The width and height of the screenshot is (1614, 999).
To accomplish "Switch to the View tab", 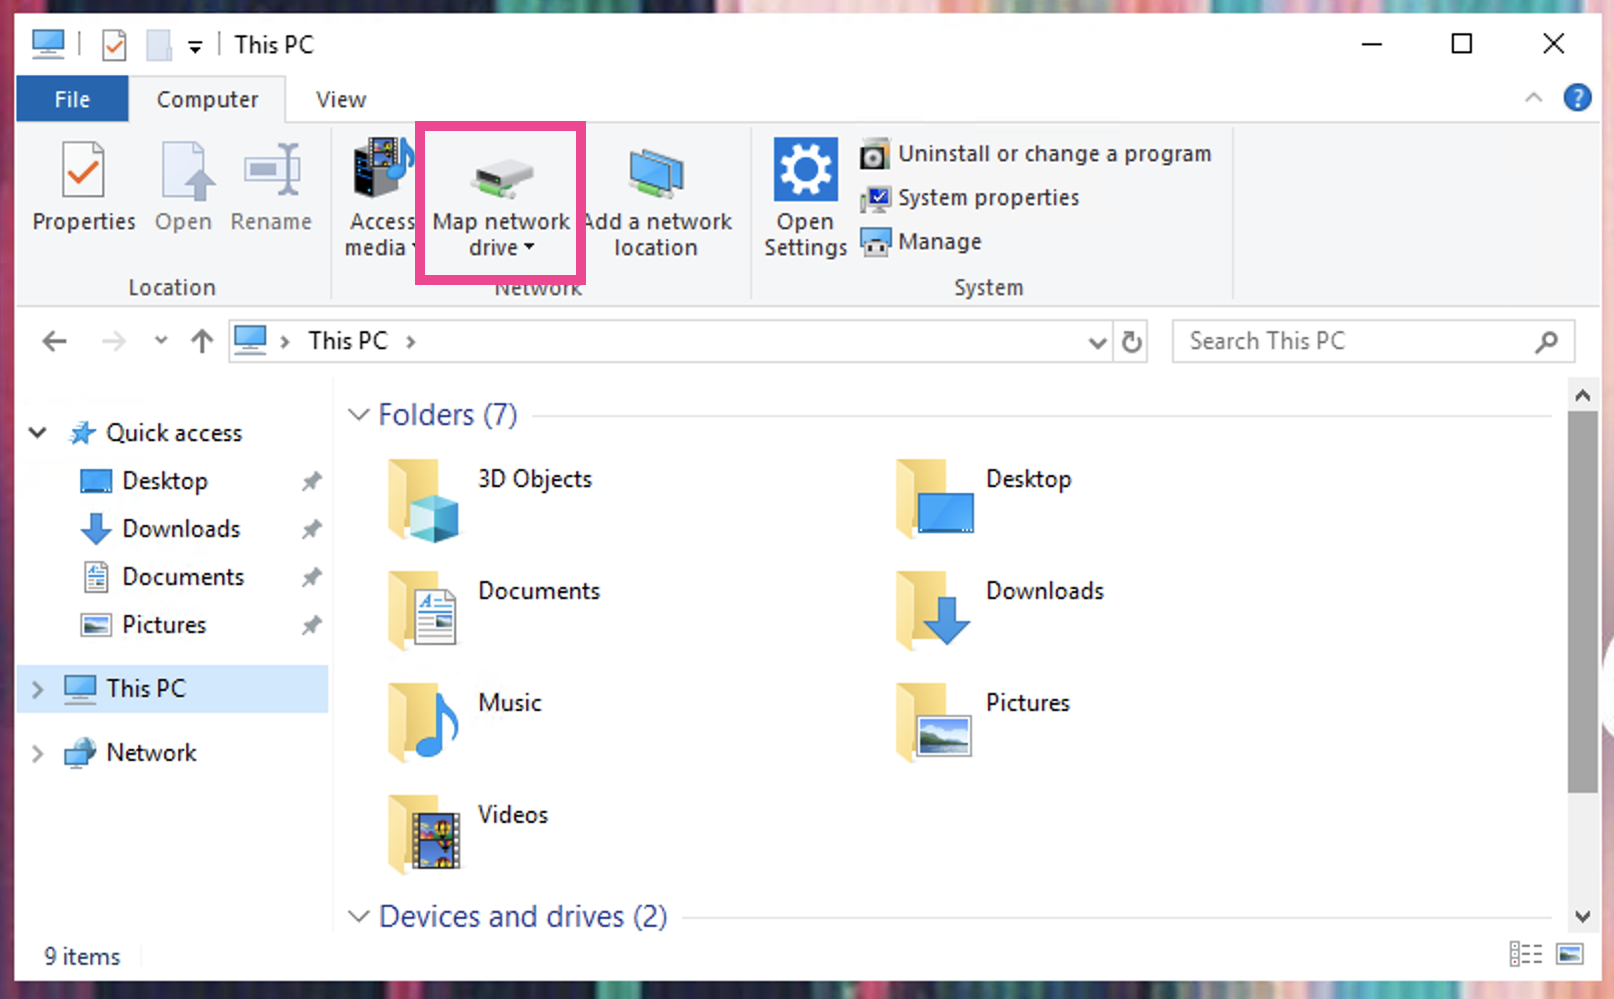I will (x=341, y=99).
